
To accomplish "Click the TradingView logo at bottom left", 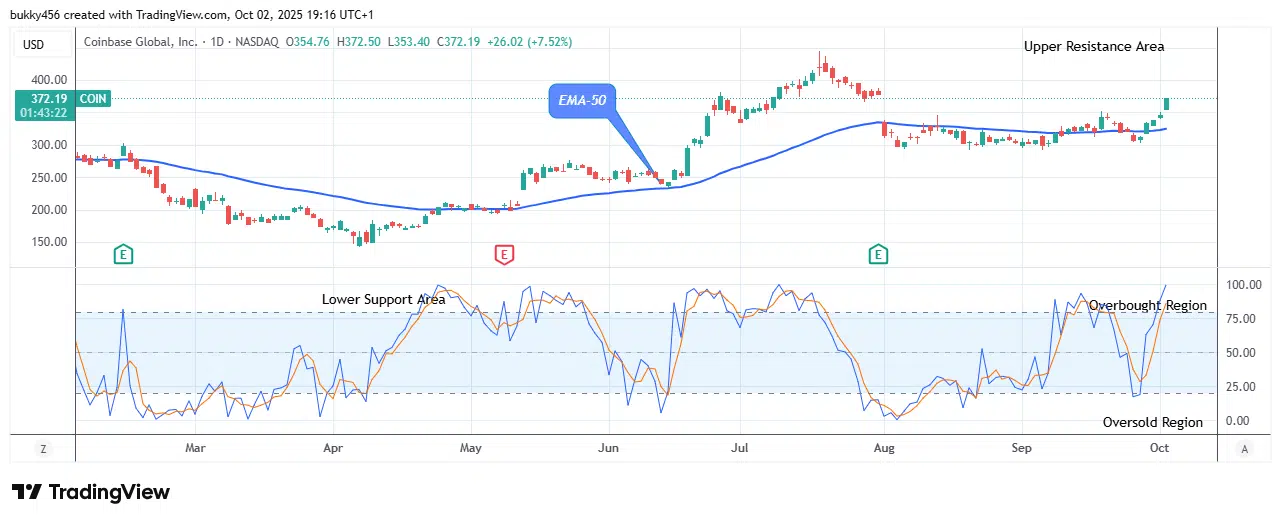I will click(91, 492).
